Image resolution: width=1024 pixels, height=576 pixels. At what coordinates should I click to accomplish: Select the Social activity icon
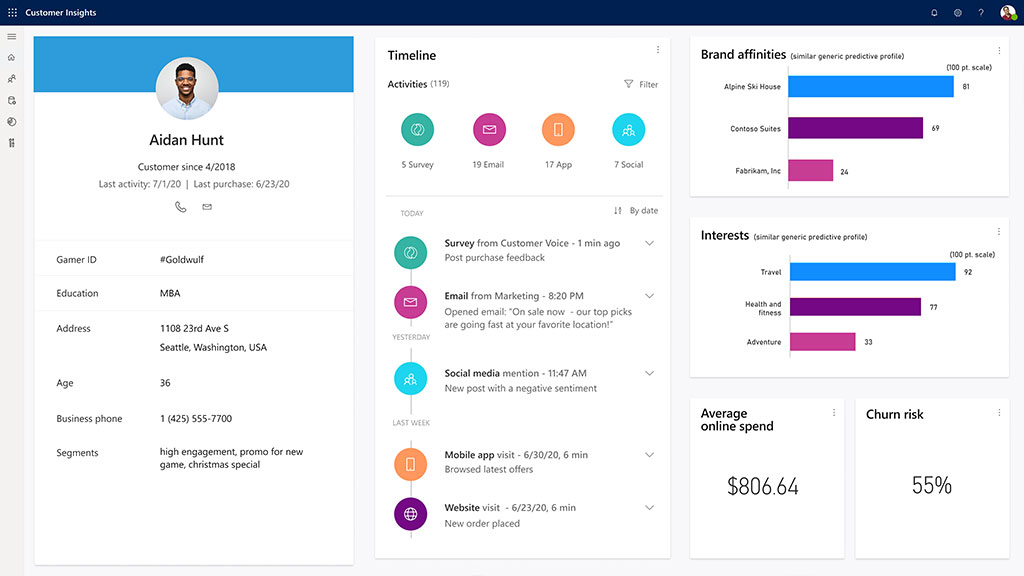(628, 129)
